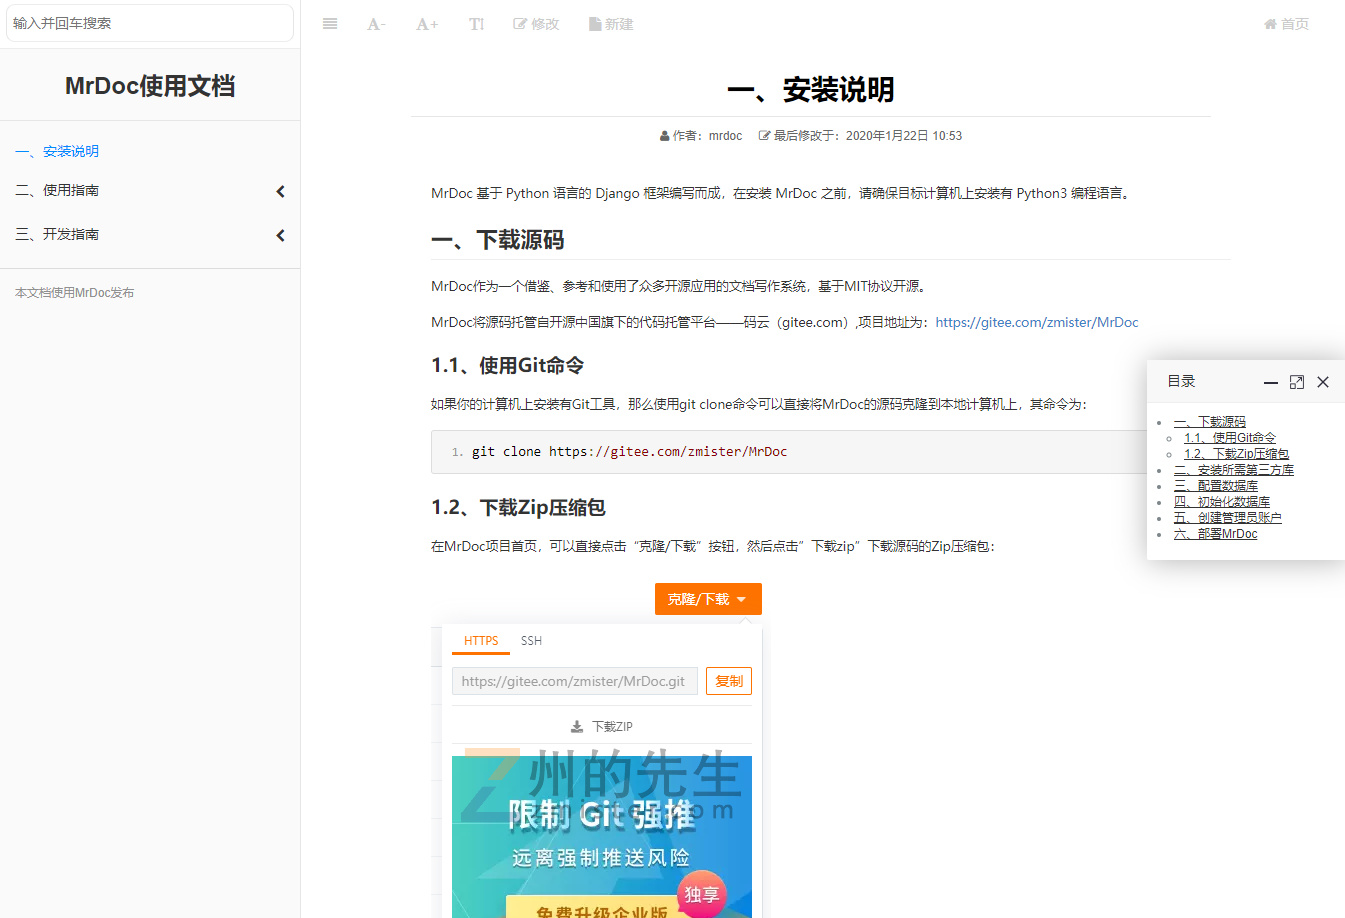Decrease font size with A- icon
This screenshot has height=918, width=1345.
tap(376, 24)
